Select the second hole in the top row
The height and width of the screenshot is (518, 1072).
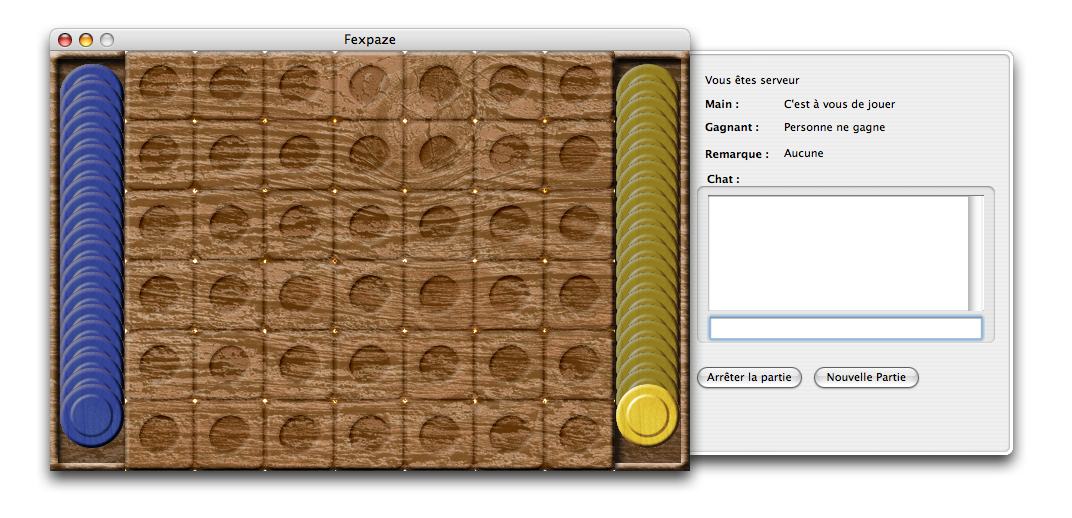click(x=229, y=83)
